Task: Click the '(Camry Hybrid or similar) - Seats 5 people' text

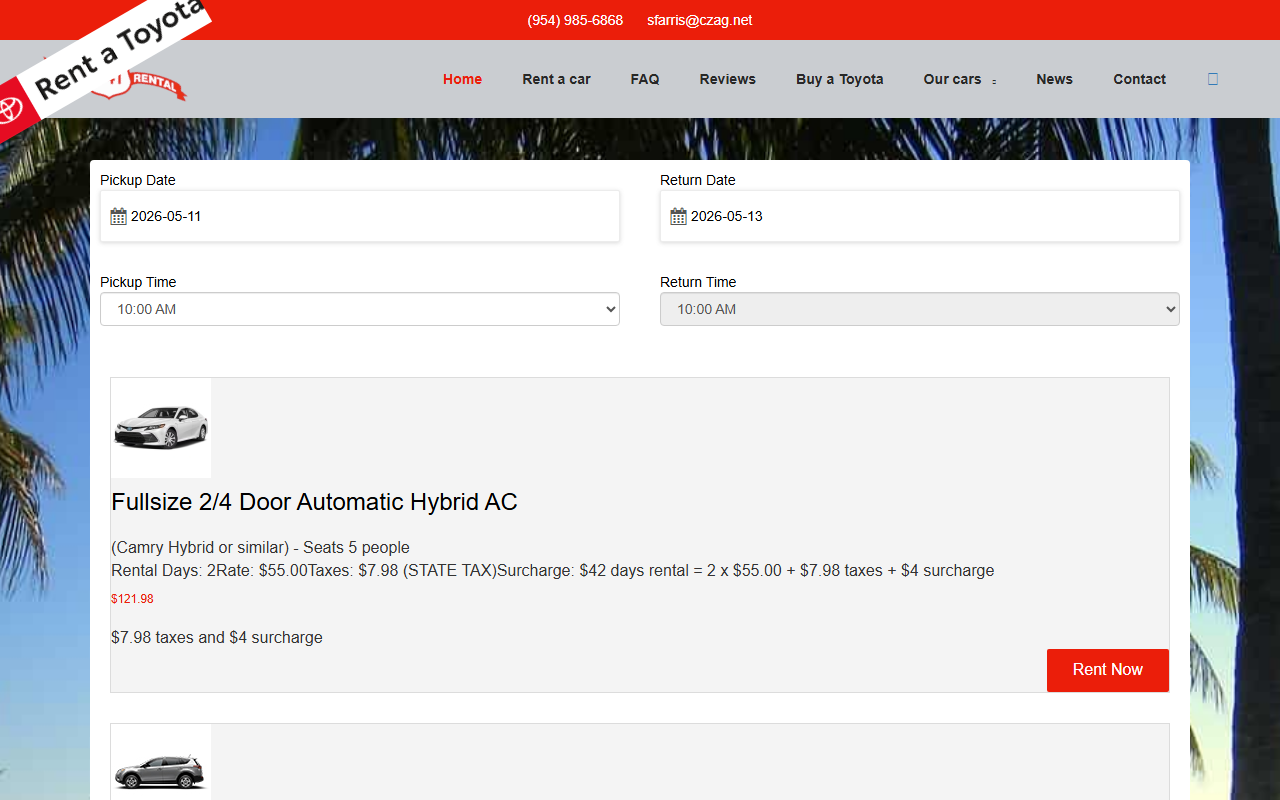Action: coord(260,547)
